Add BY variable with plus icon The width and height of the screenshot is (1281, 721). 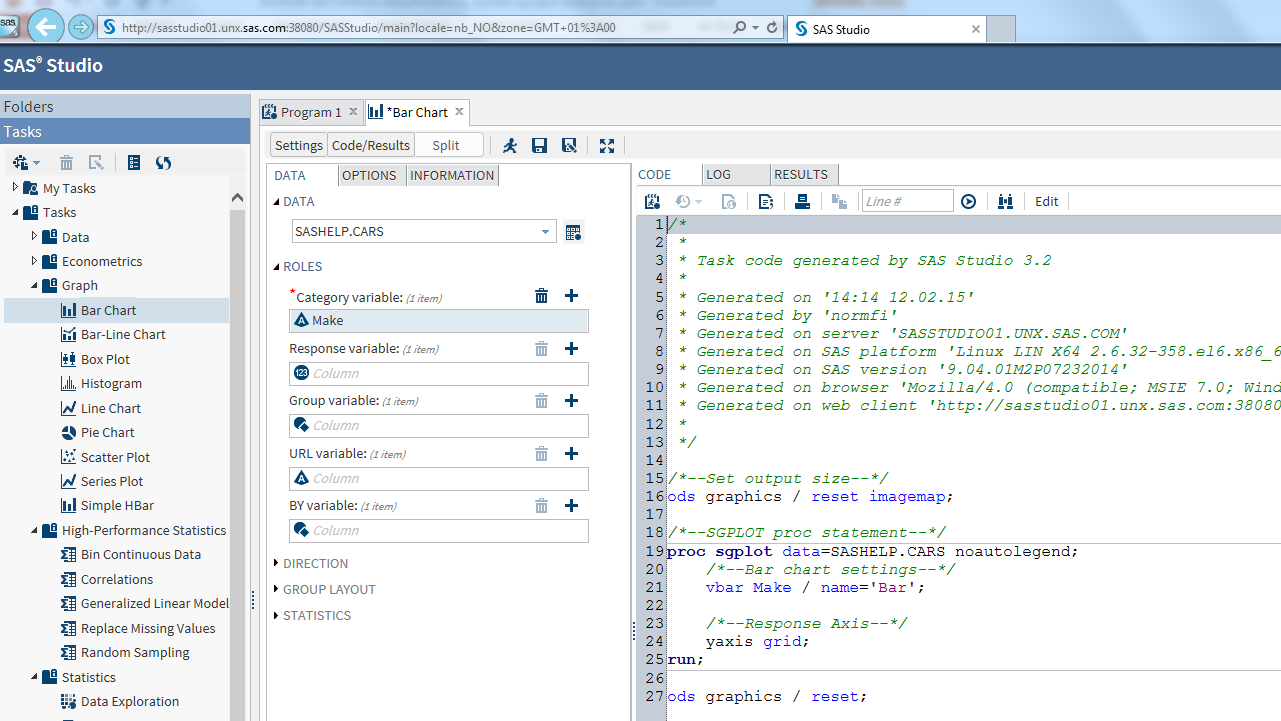572,505
